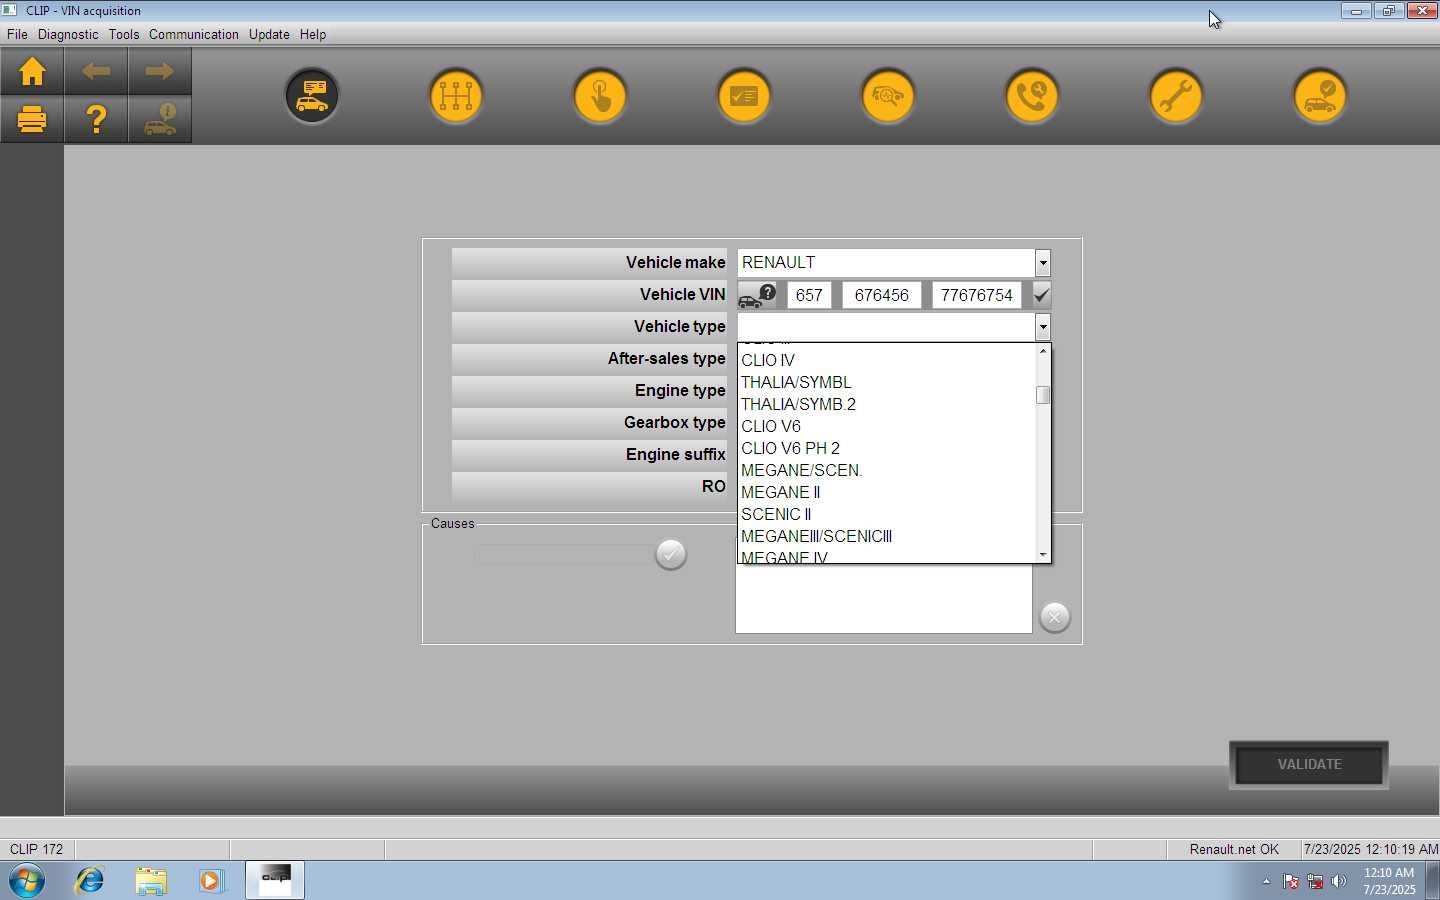Click the VIN confirmation check mark
The width and height of the screenshot is (1440, 900).
point(1041,295)
